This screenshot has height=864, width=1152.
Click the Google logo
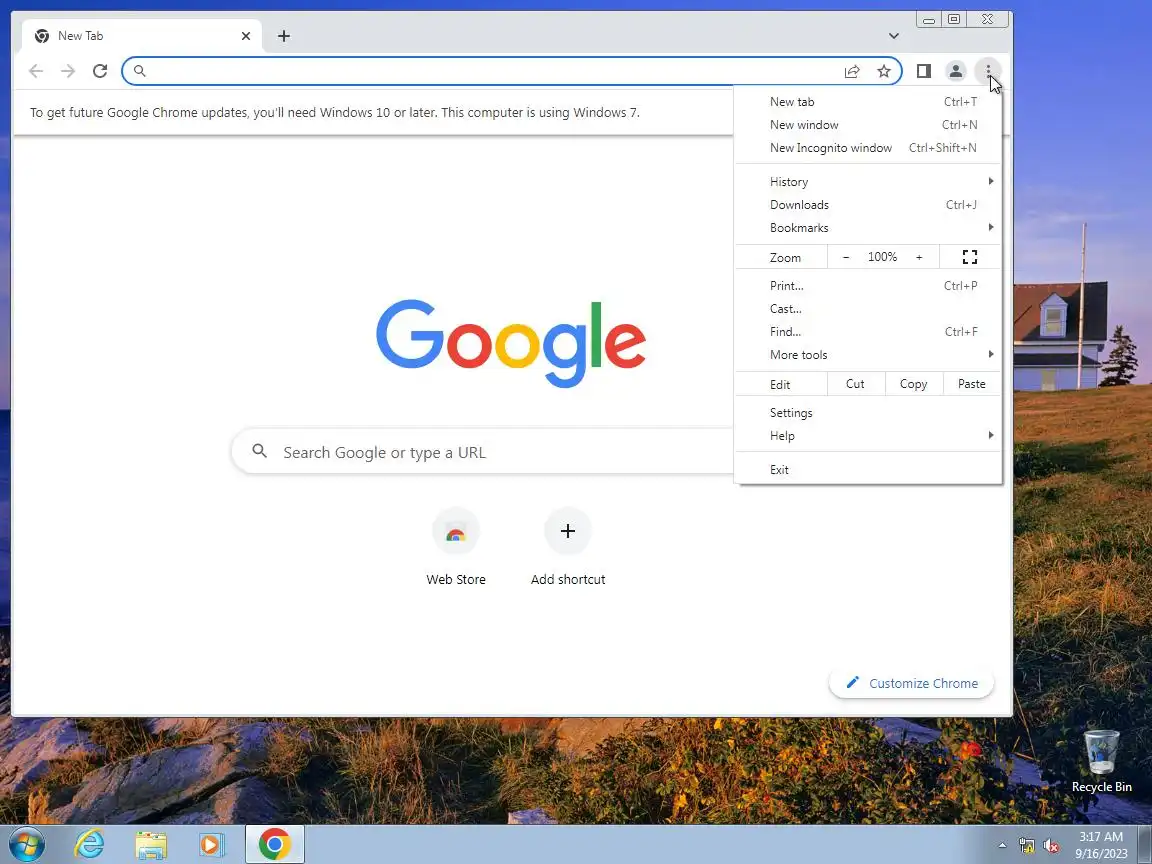pos(511,342)
